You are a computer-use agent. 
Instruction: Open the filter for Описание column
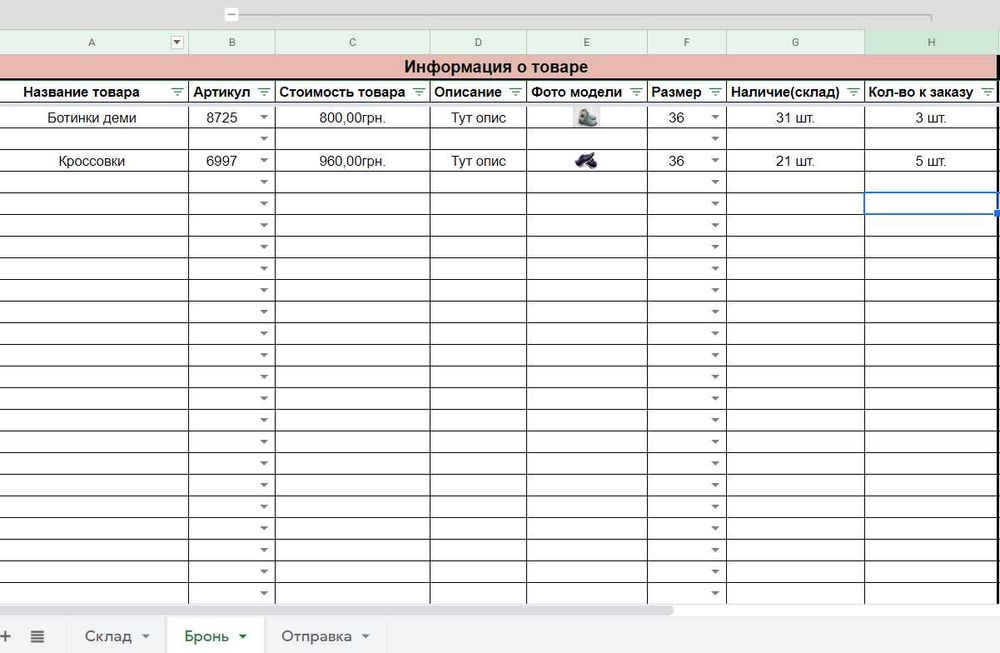(x=515, y=92)
